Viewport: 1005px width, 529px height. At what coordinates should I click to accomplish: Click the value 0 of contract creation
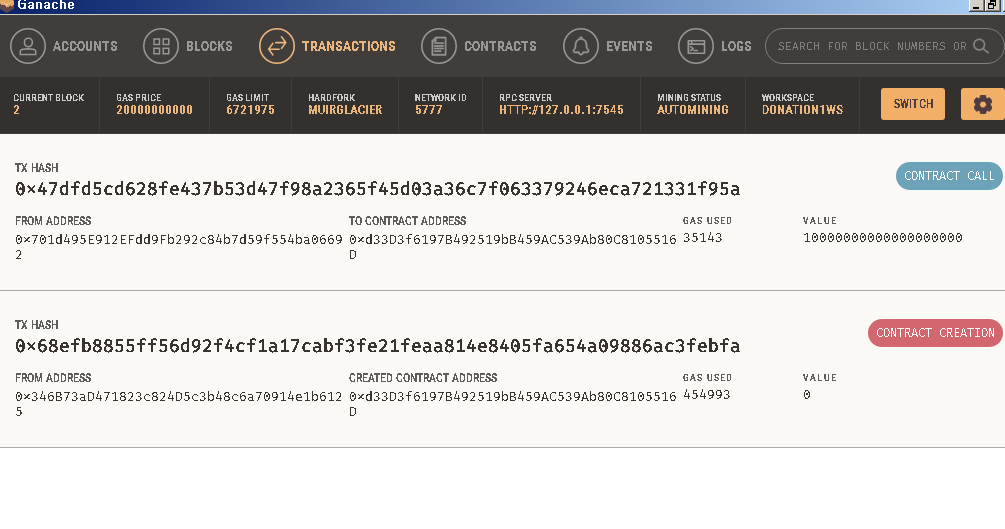pyautogui.click(x=807, y=395)
